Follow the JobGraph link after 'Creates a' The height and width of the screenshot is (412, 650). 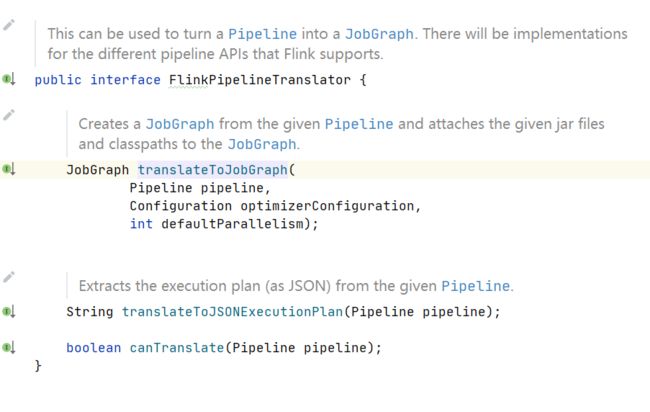point(180,124)
